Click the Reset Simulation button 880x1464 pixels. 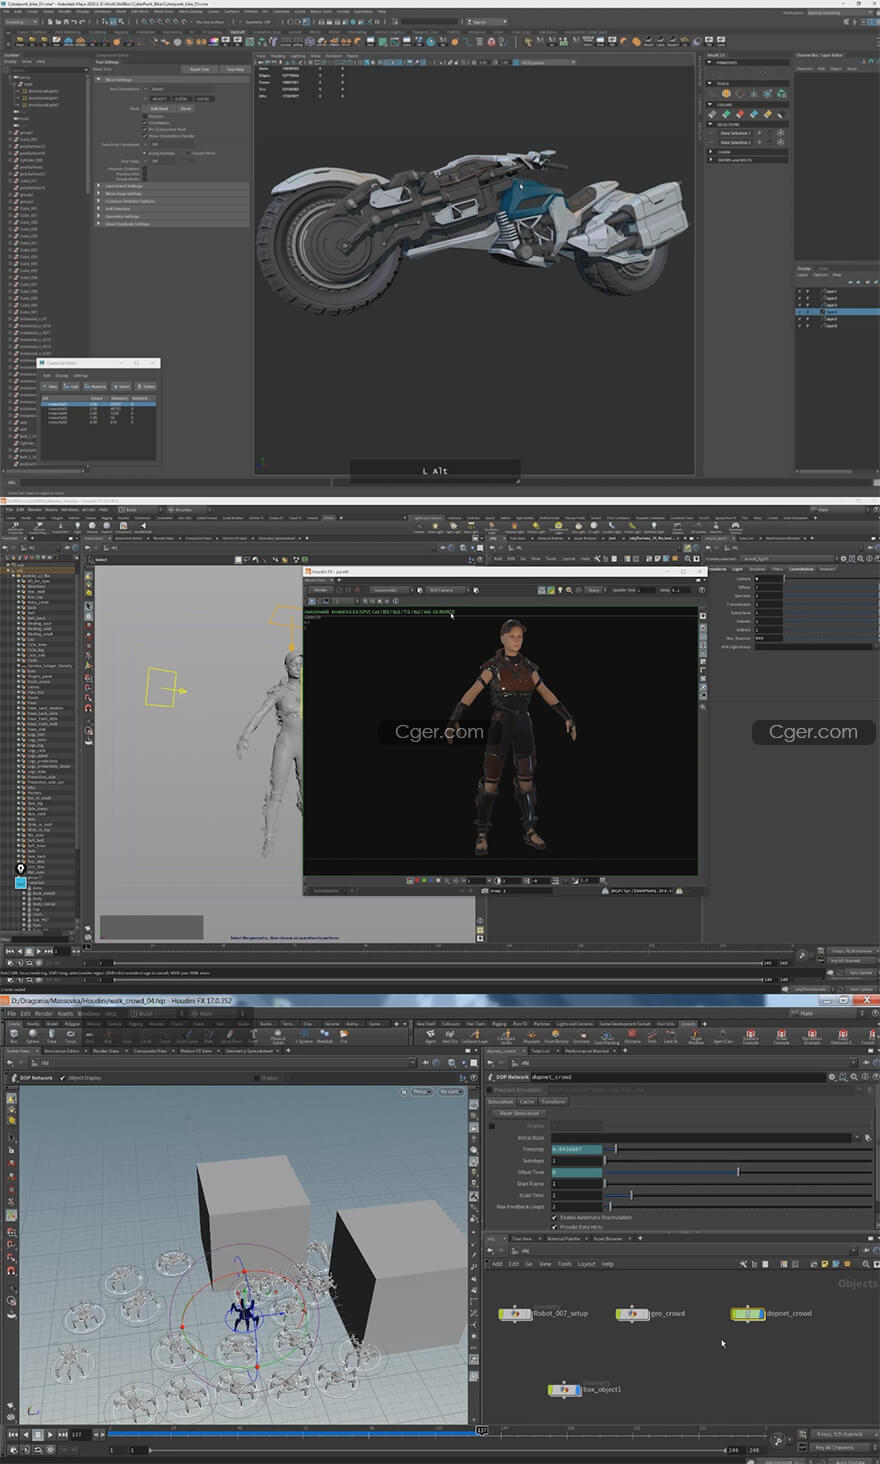(520, 1113)
